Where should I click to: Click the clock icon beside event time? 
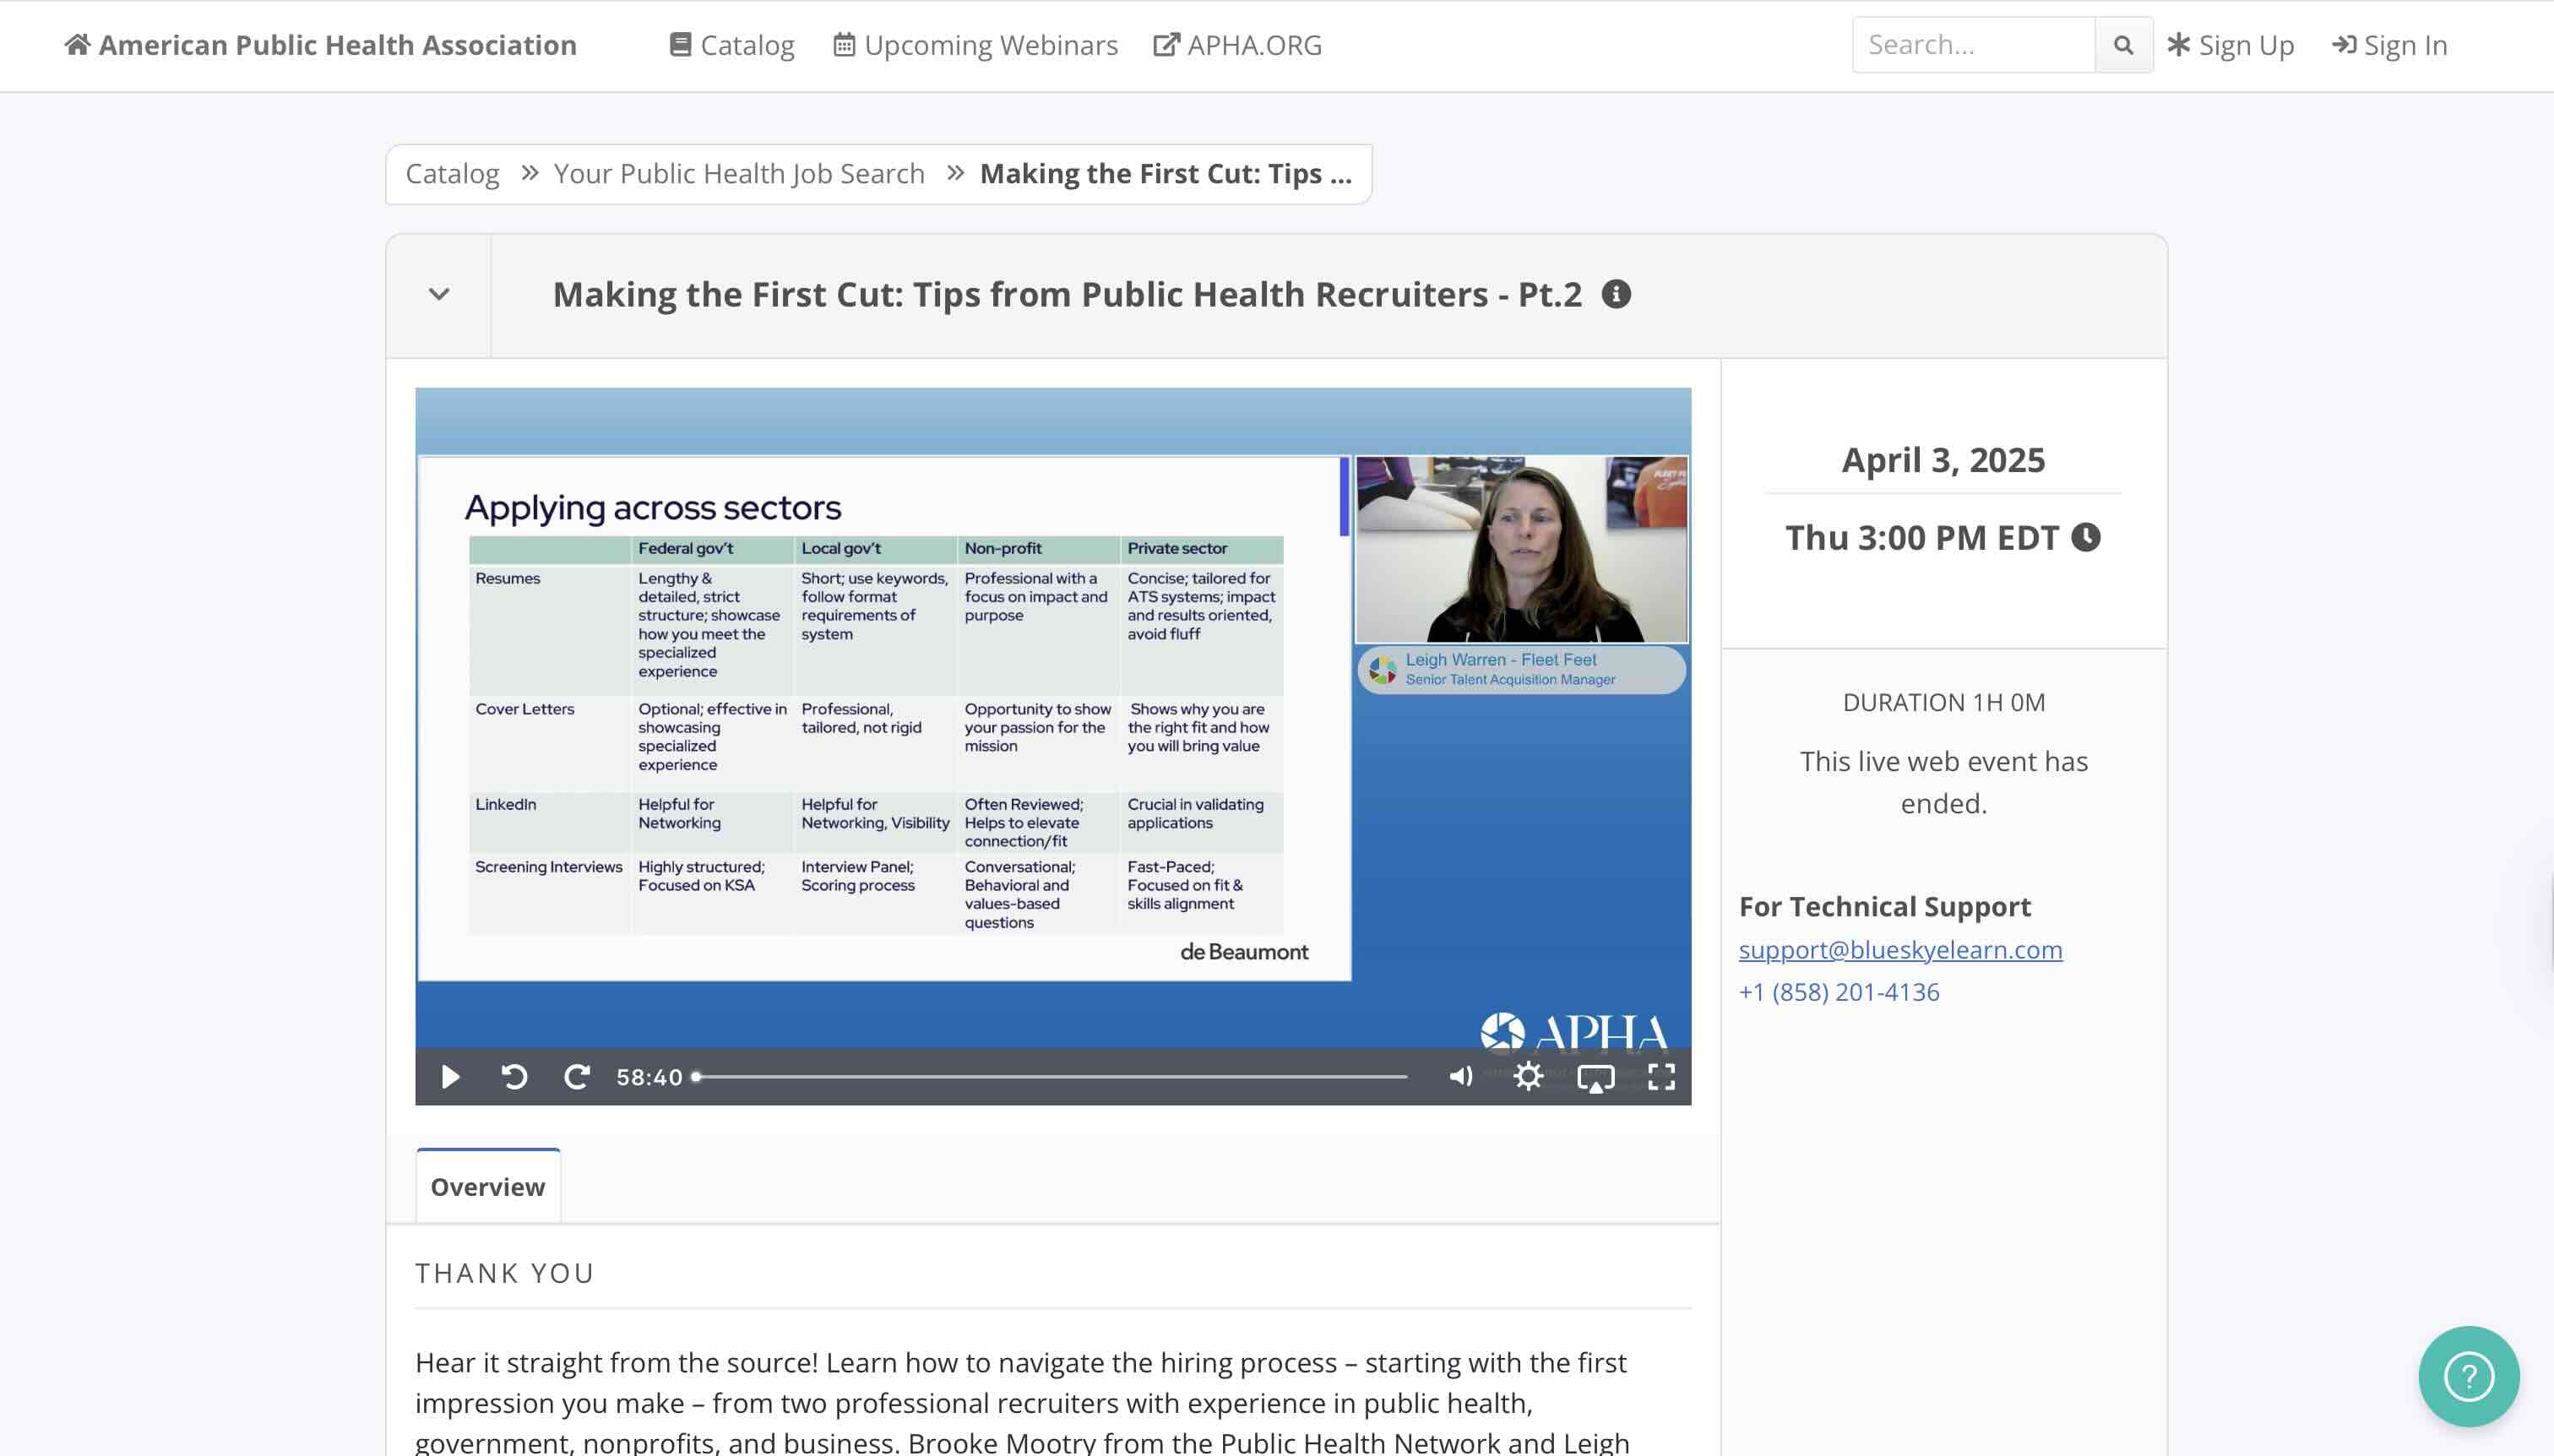(2086, 538)
